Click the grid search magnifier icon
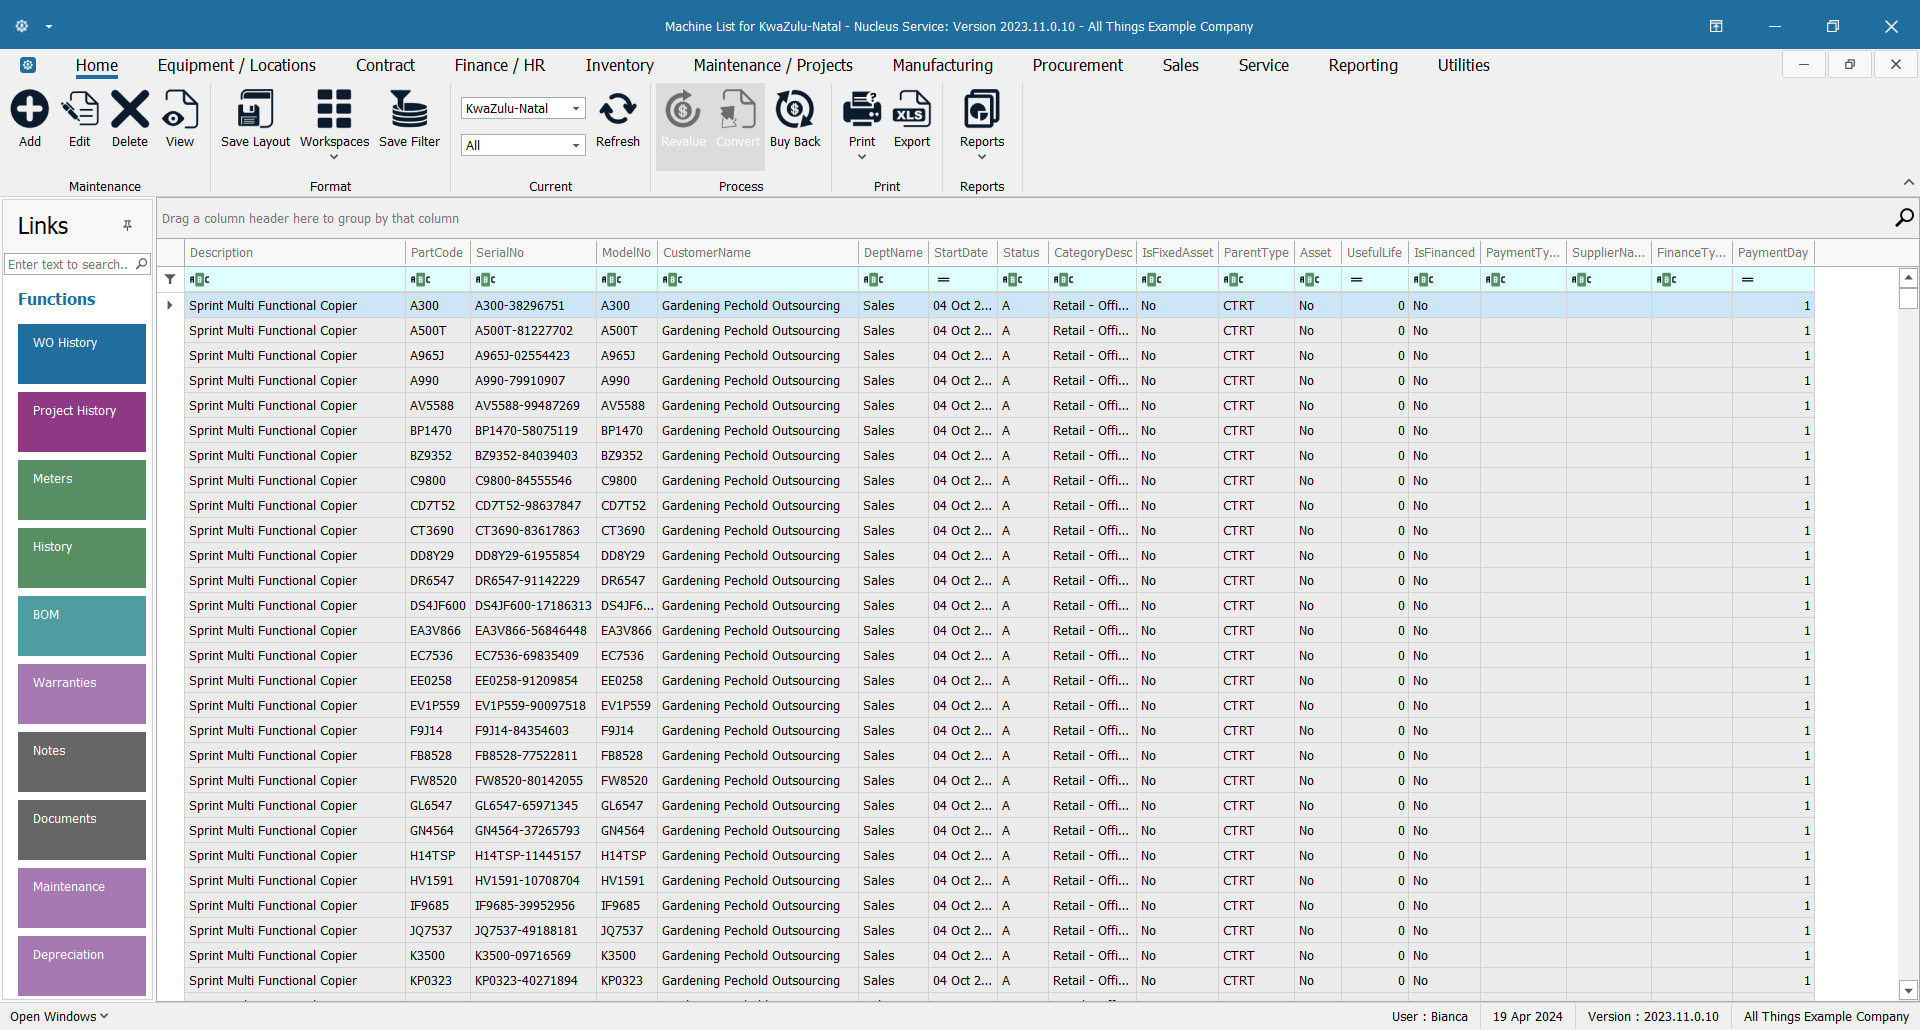 1904,218
